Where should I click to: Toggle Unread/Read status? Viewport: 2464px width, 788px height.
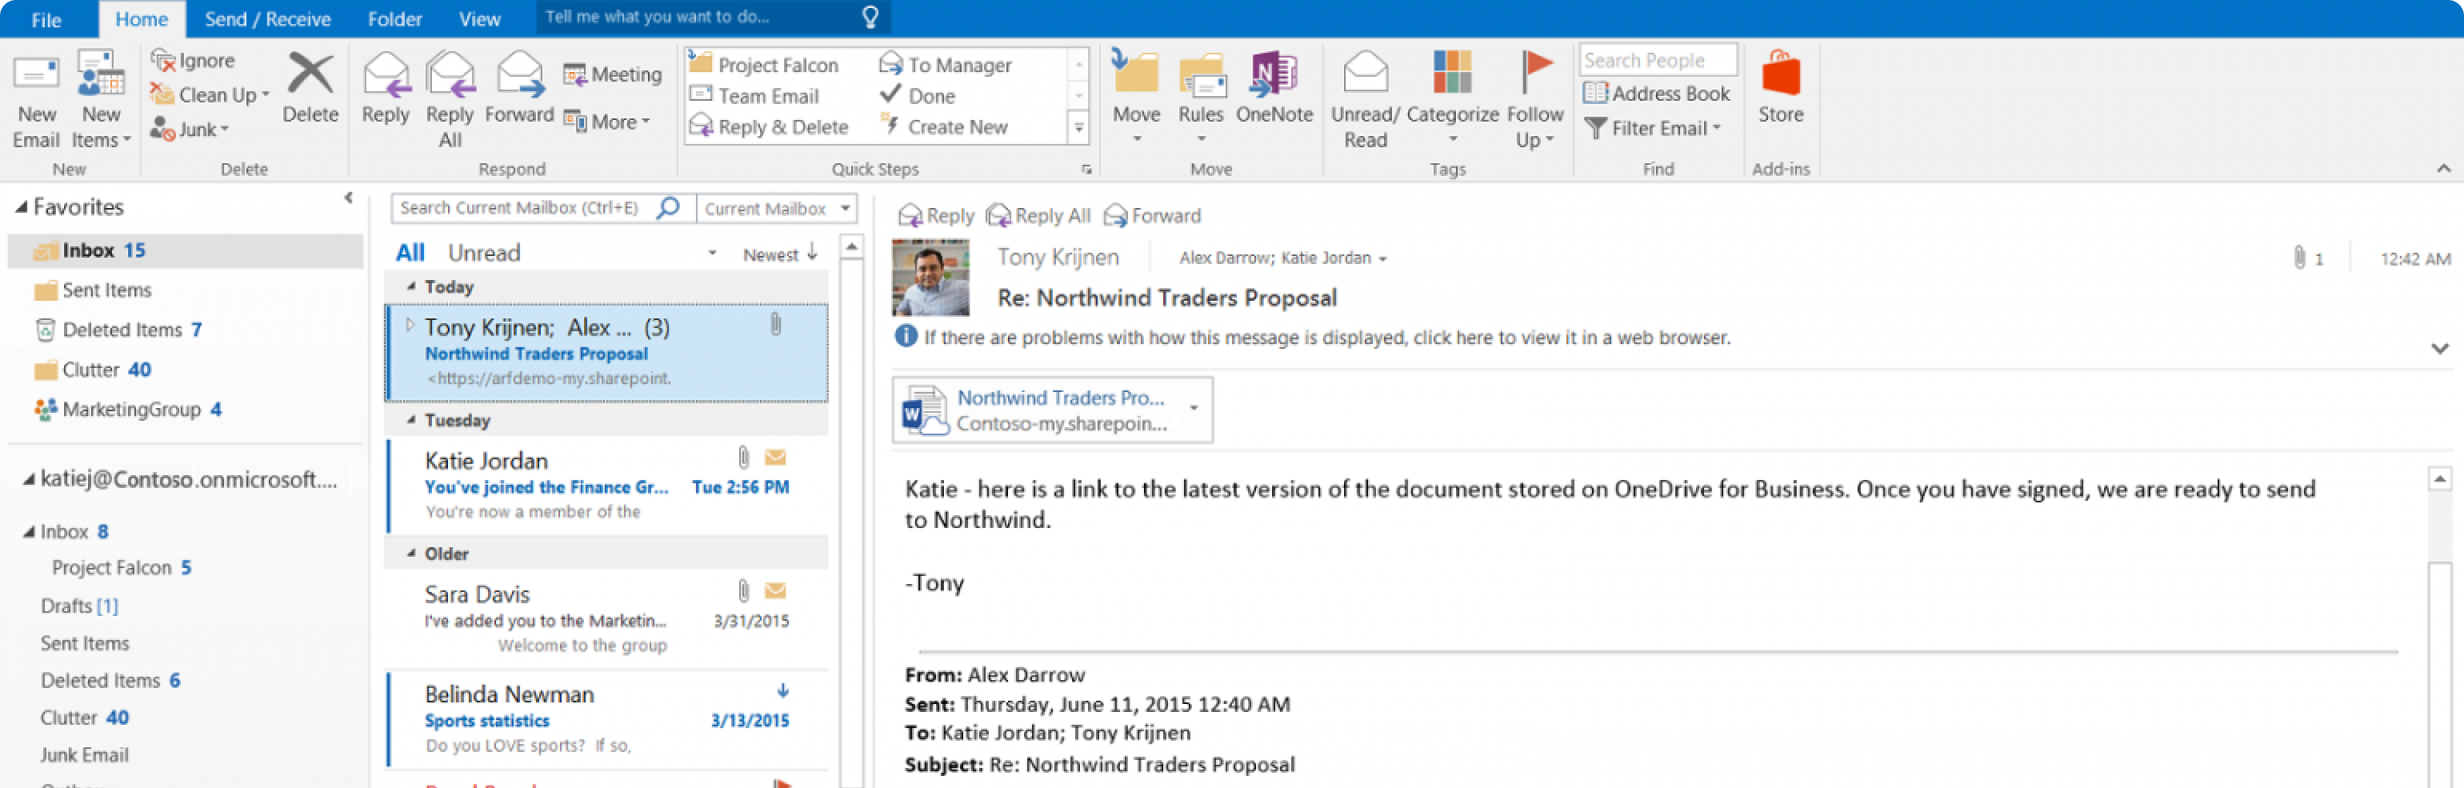pyautogui.click(x=1365, y=100)
